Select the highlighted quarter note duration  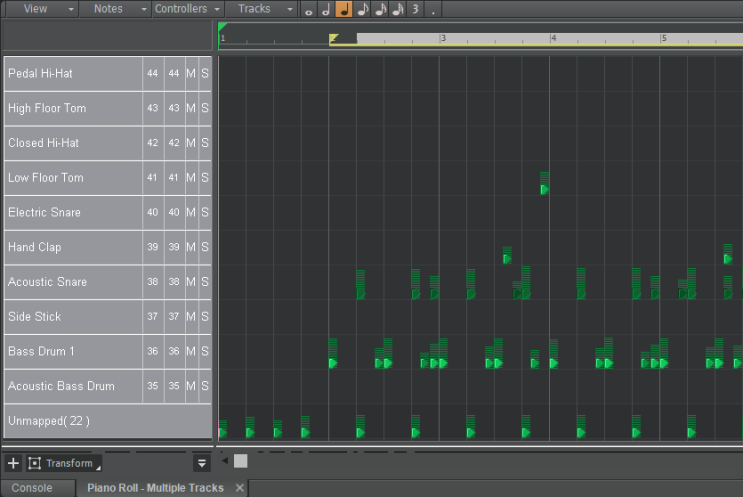pyautogui.click(x=343, y=10)
